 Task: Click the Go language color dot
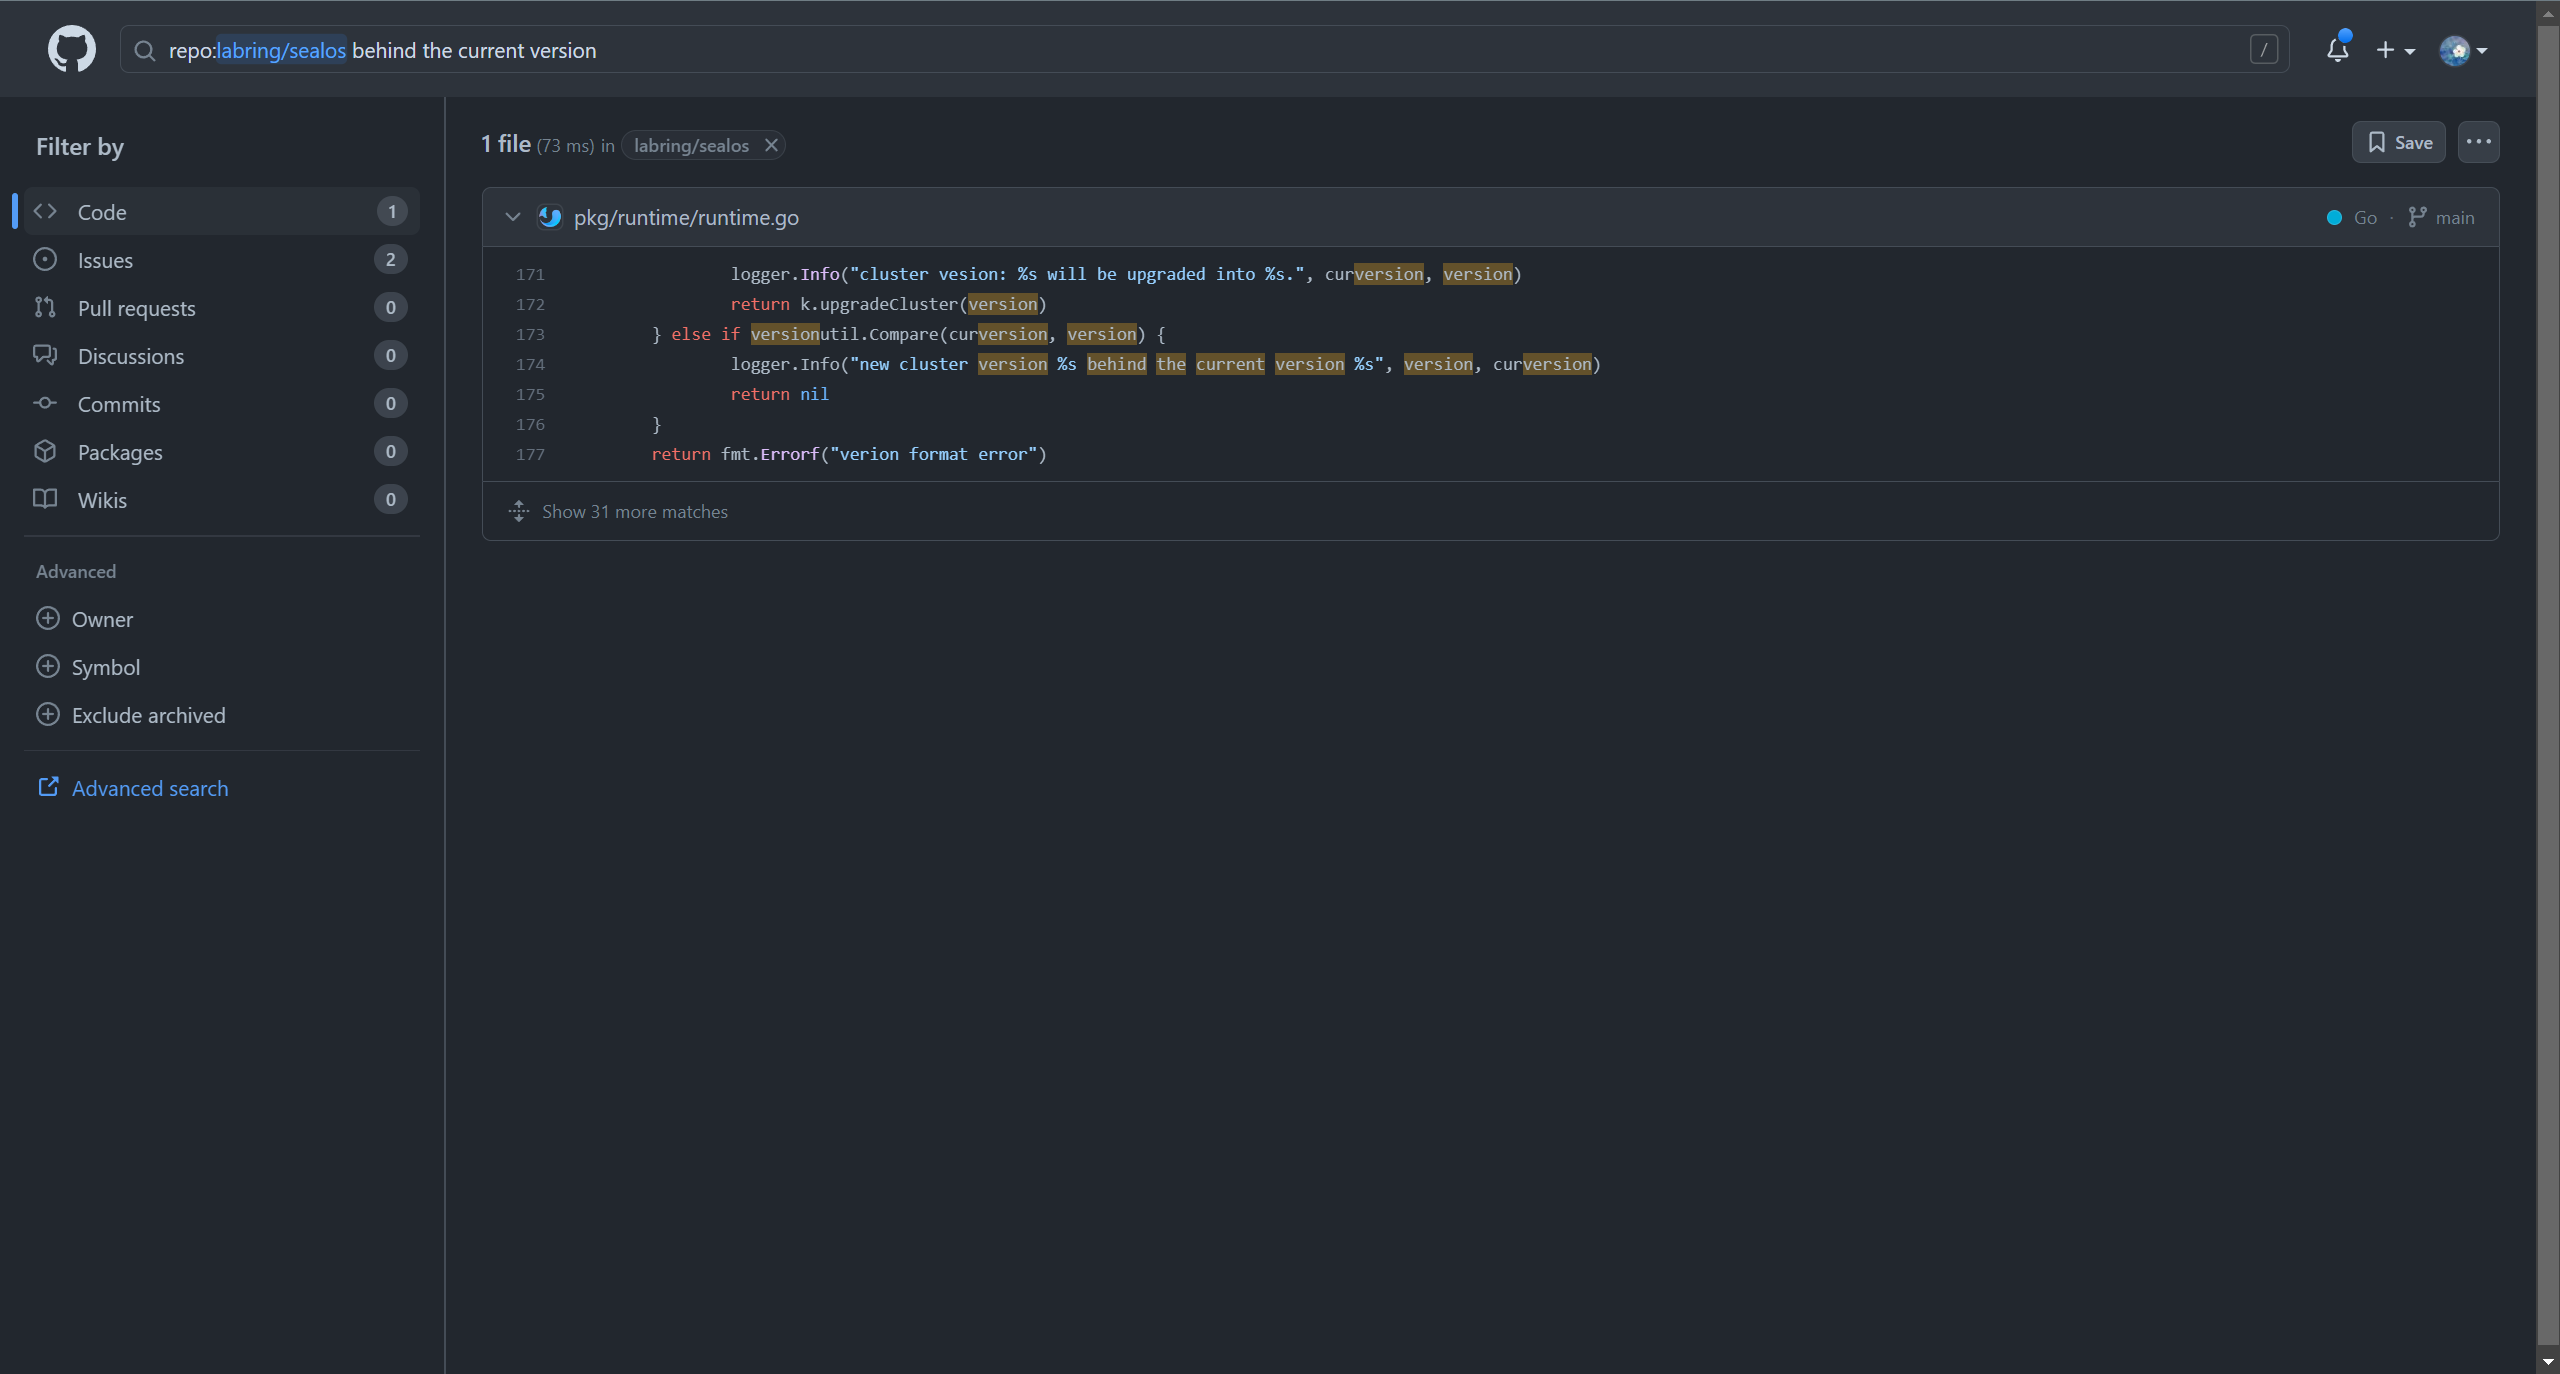click(x=2334, y=217)
